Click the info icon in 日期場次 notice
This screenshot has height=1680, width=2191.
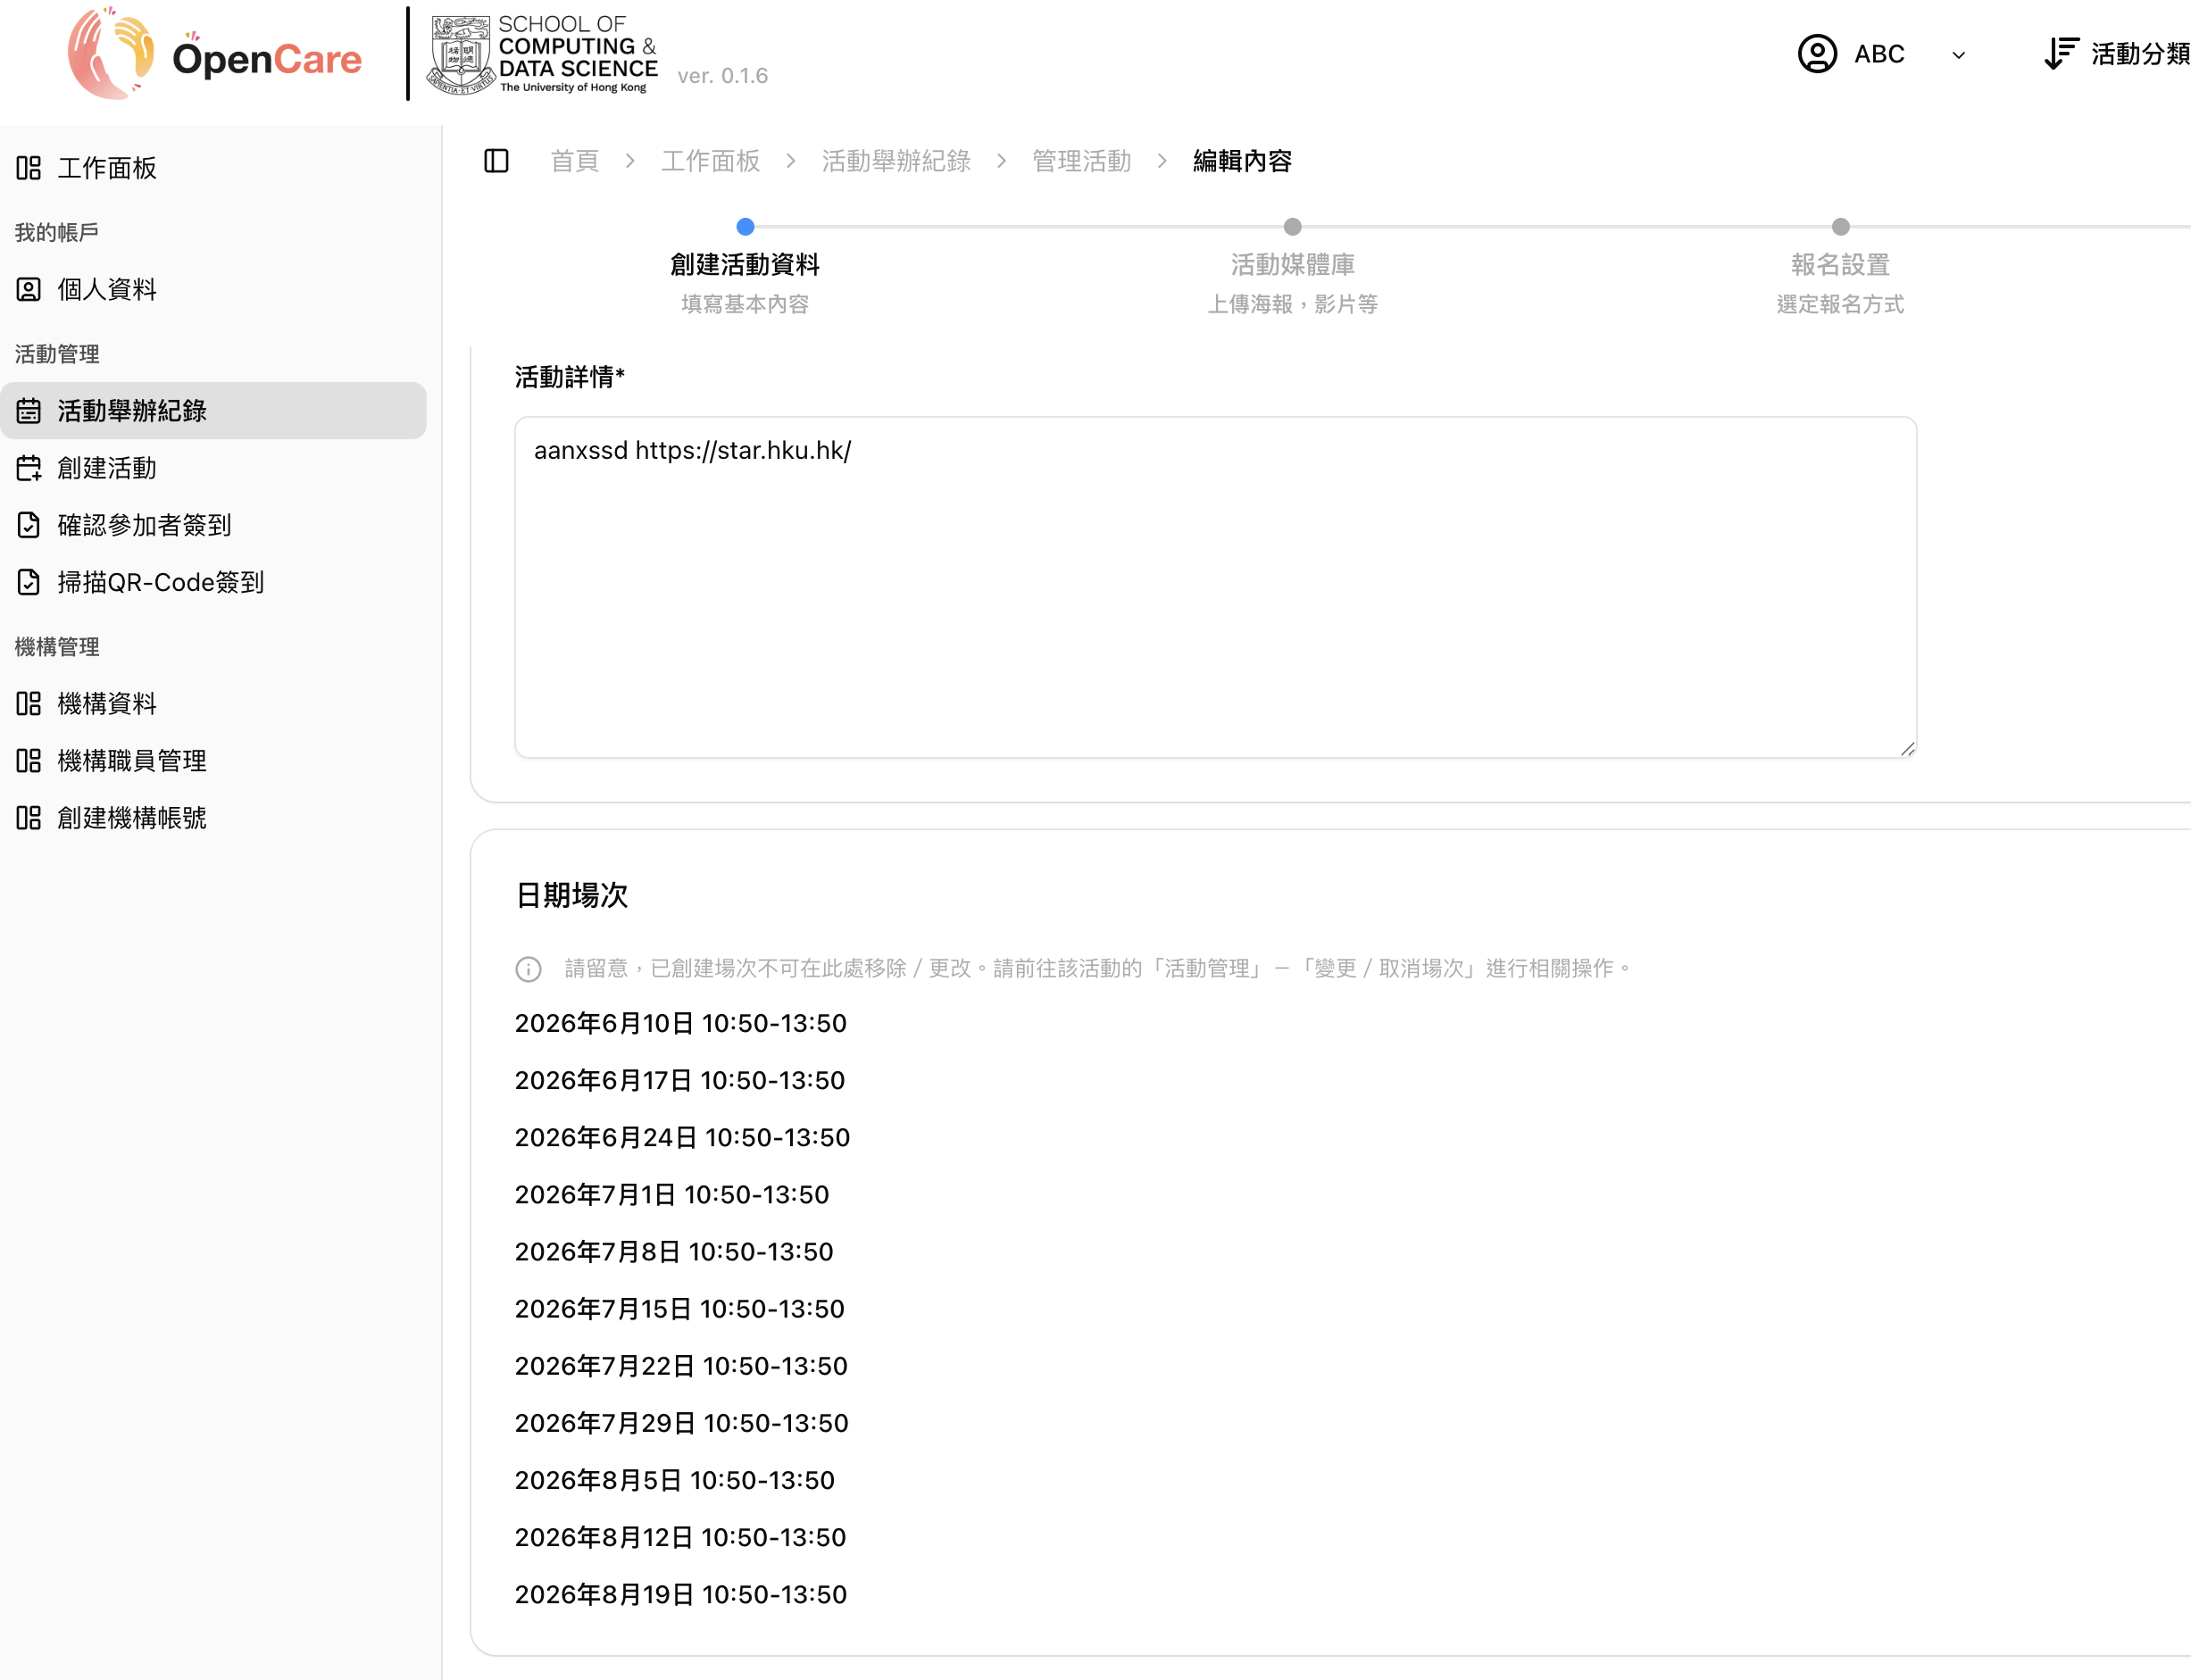528,969
